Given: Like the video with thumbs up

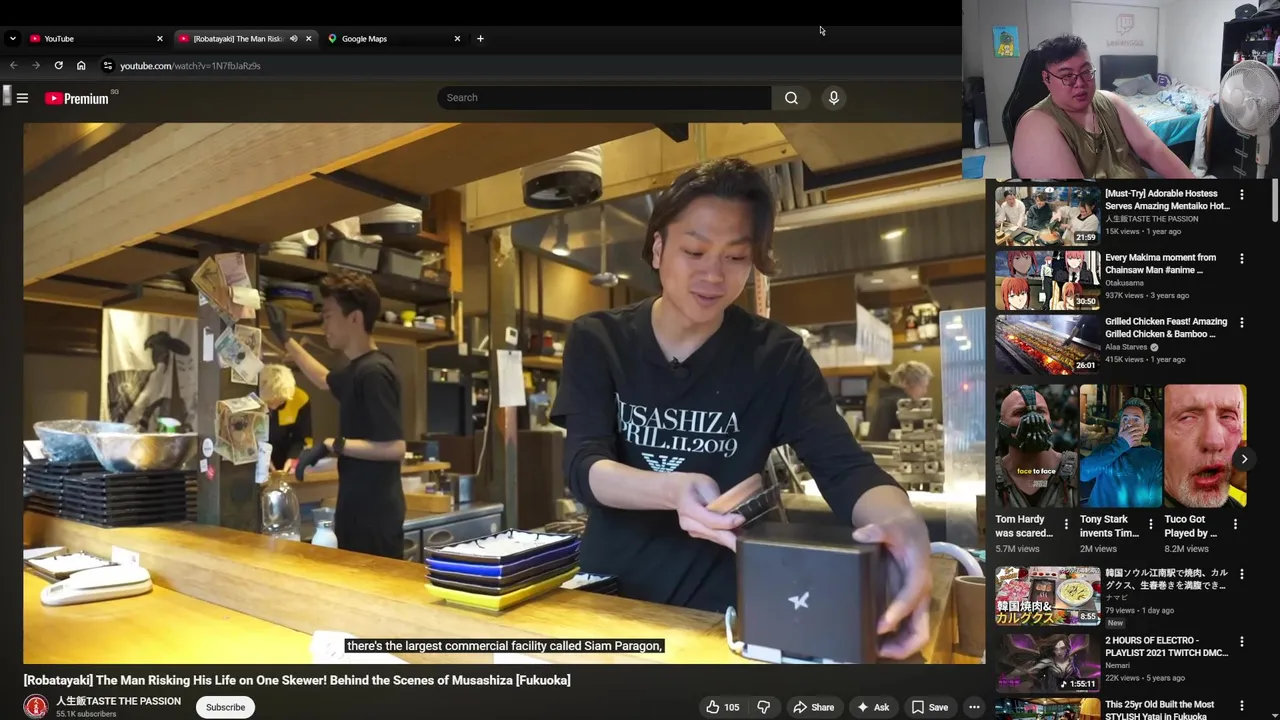Looking at the screenshot, I should [x=722, y=707].
